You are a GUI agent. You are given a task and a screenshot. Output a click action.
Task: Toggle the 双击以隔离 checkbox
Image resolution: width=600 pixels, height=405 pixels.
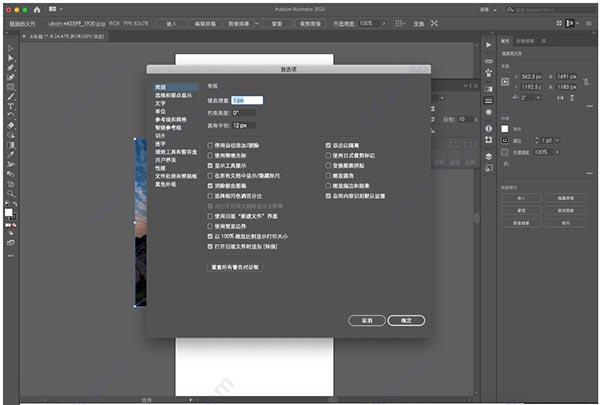click(x=328, y=145)
